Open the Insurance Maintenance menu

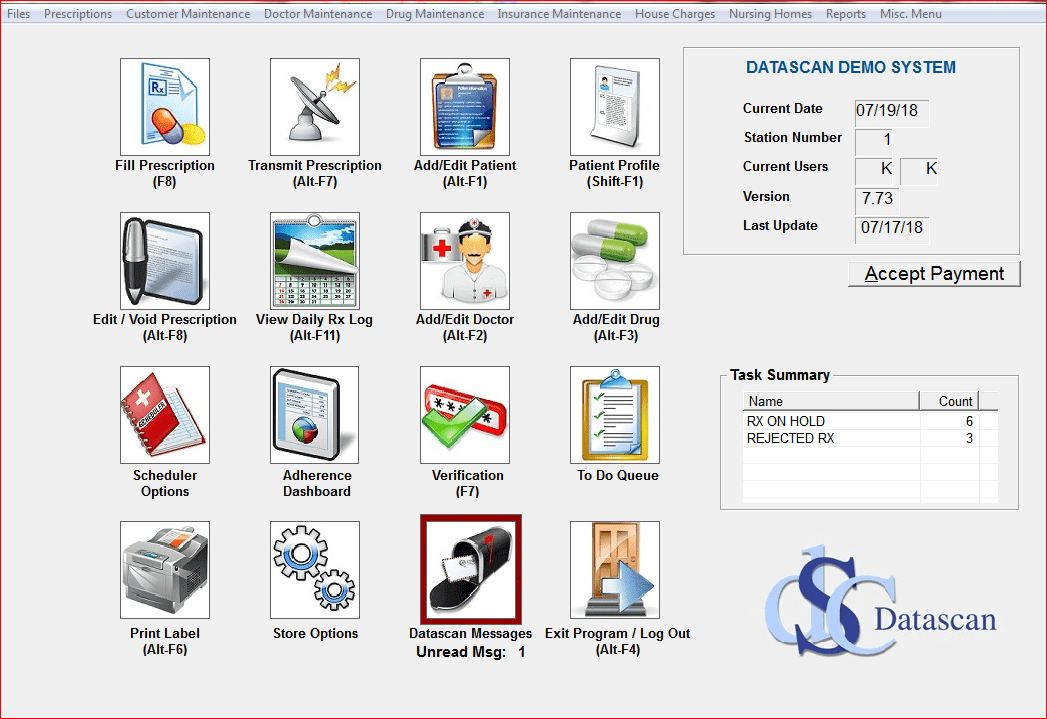tap(559, 13)
